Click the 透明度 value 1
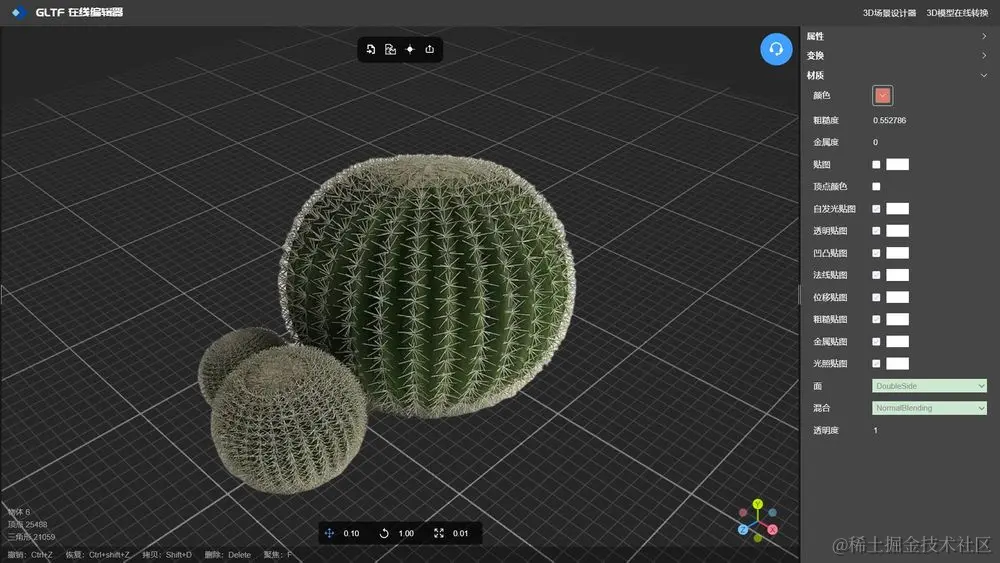This screenshot has height=563, width=1000. pos(876,430)
